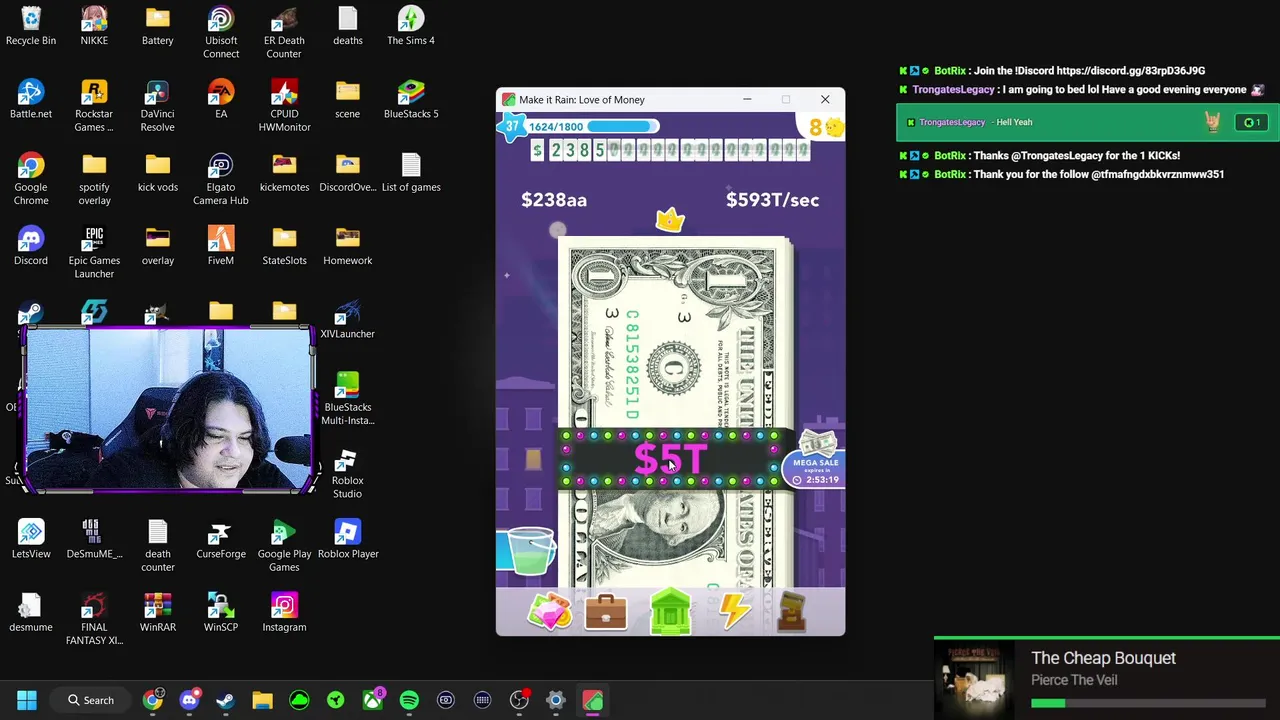The width and height of the screenshot is (1280, 720).
Task: Select the List of games text file
Action: coord(411,172)
